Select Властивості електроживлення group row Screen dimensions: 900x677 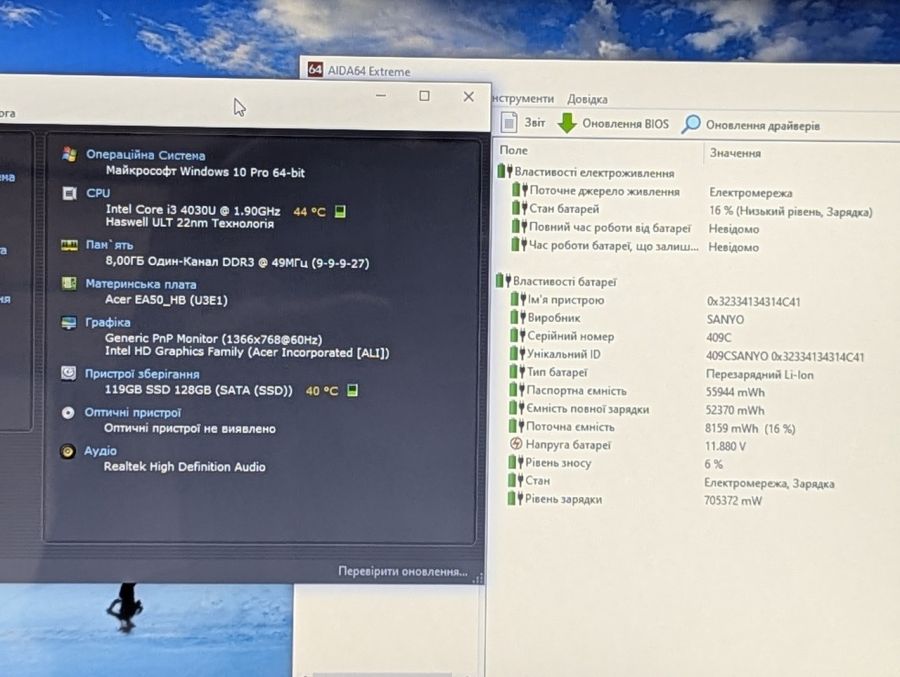pyautogui.click(x=586, y=172)
